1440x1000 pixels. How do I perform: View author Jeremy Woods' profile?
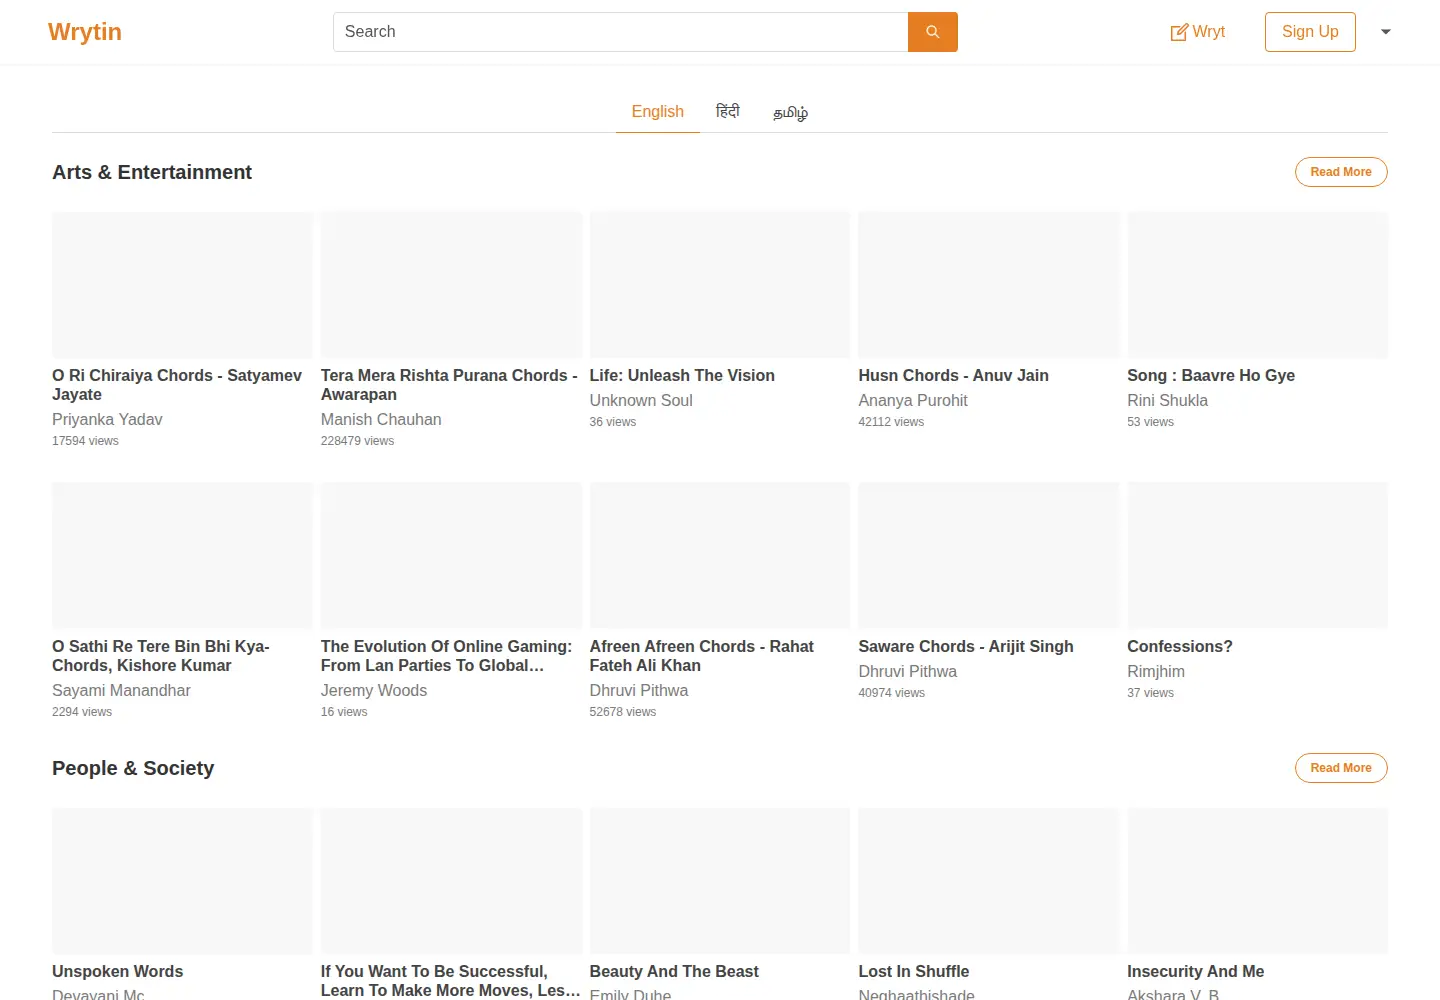[x=374, y=691]
